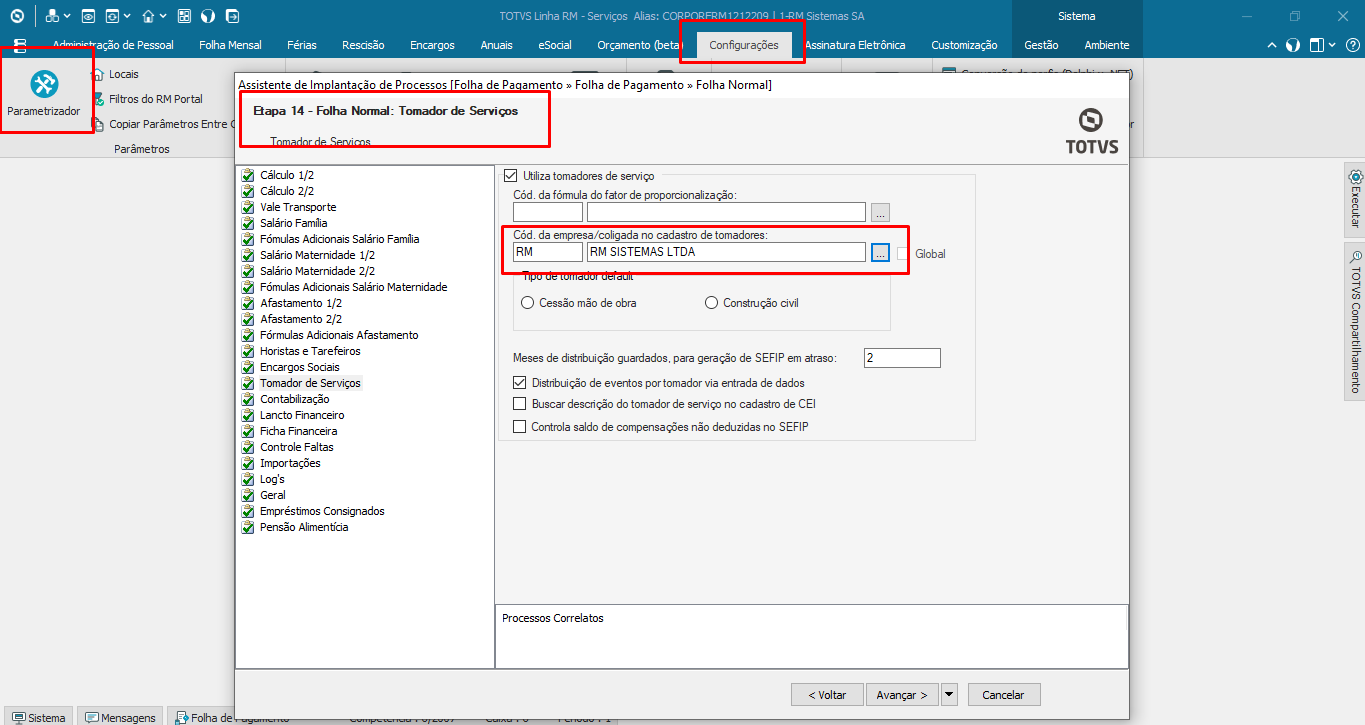Select Empréstimos Consignados step
The width and height of the screenshot is (1365, 725).
coord(322,511)
